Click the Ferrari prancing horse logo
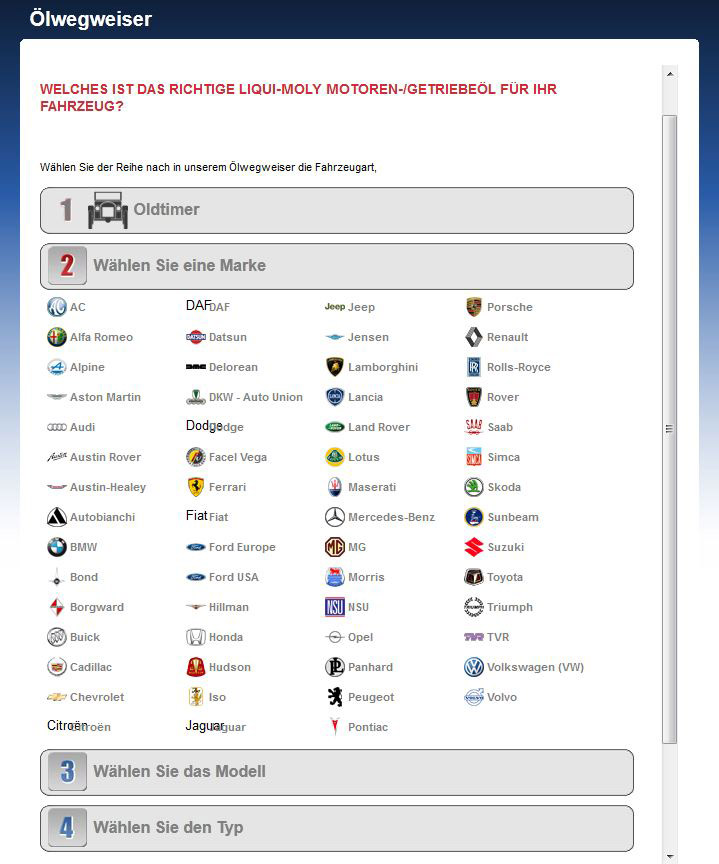 point(196,487)
